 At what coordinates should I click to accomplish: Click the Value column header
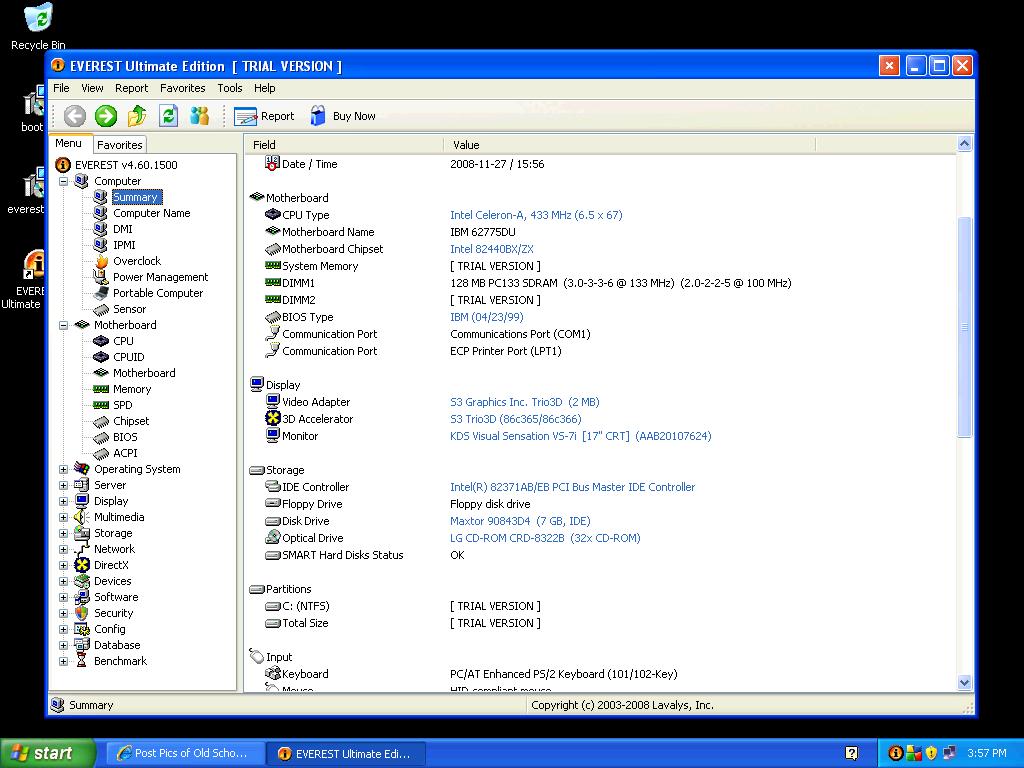[630, 145]
